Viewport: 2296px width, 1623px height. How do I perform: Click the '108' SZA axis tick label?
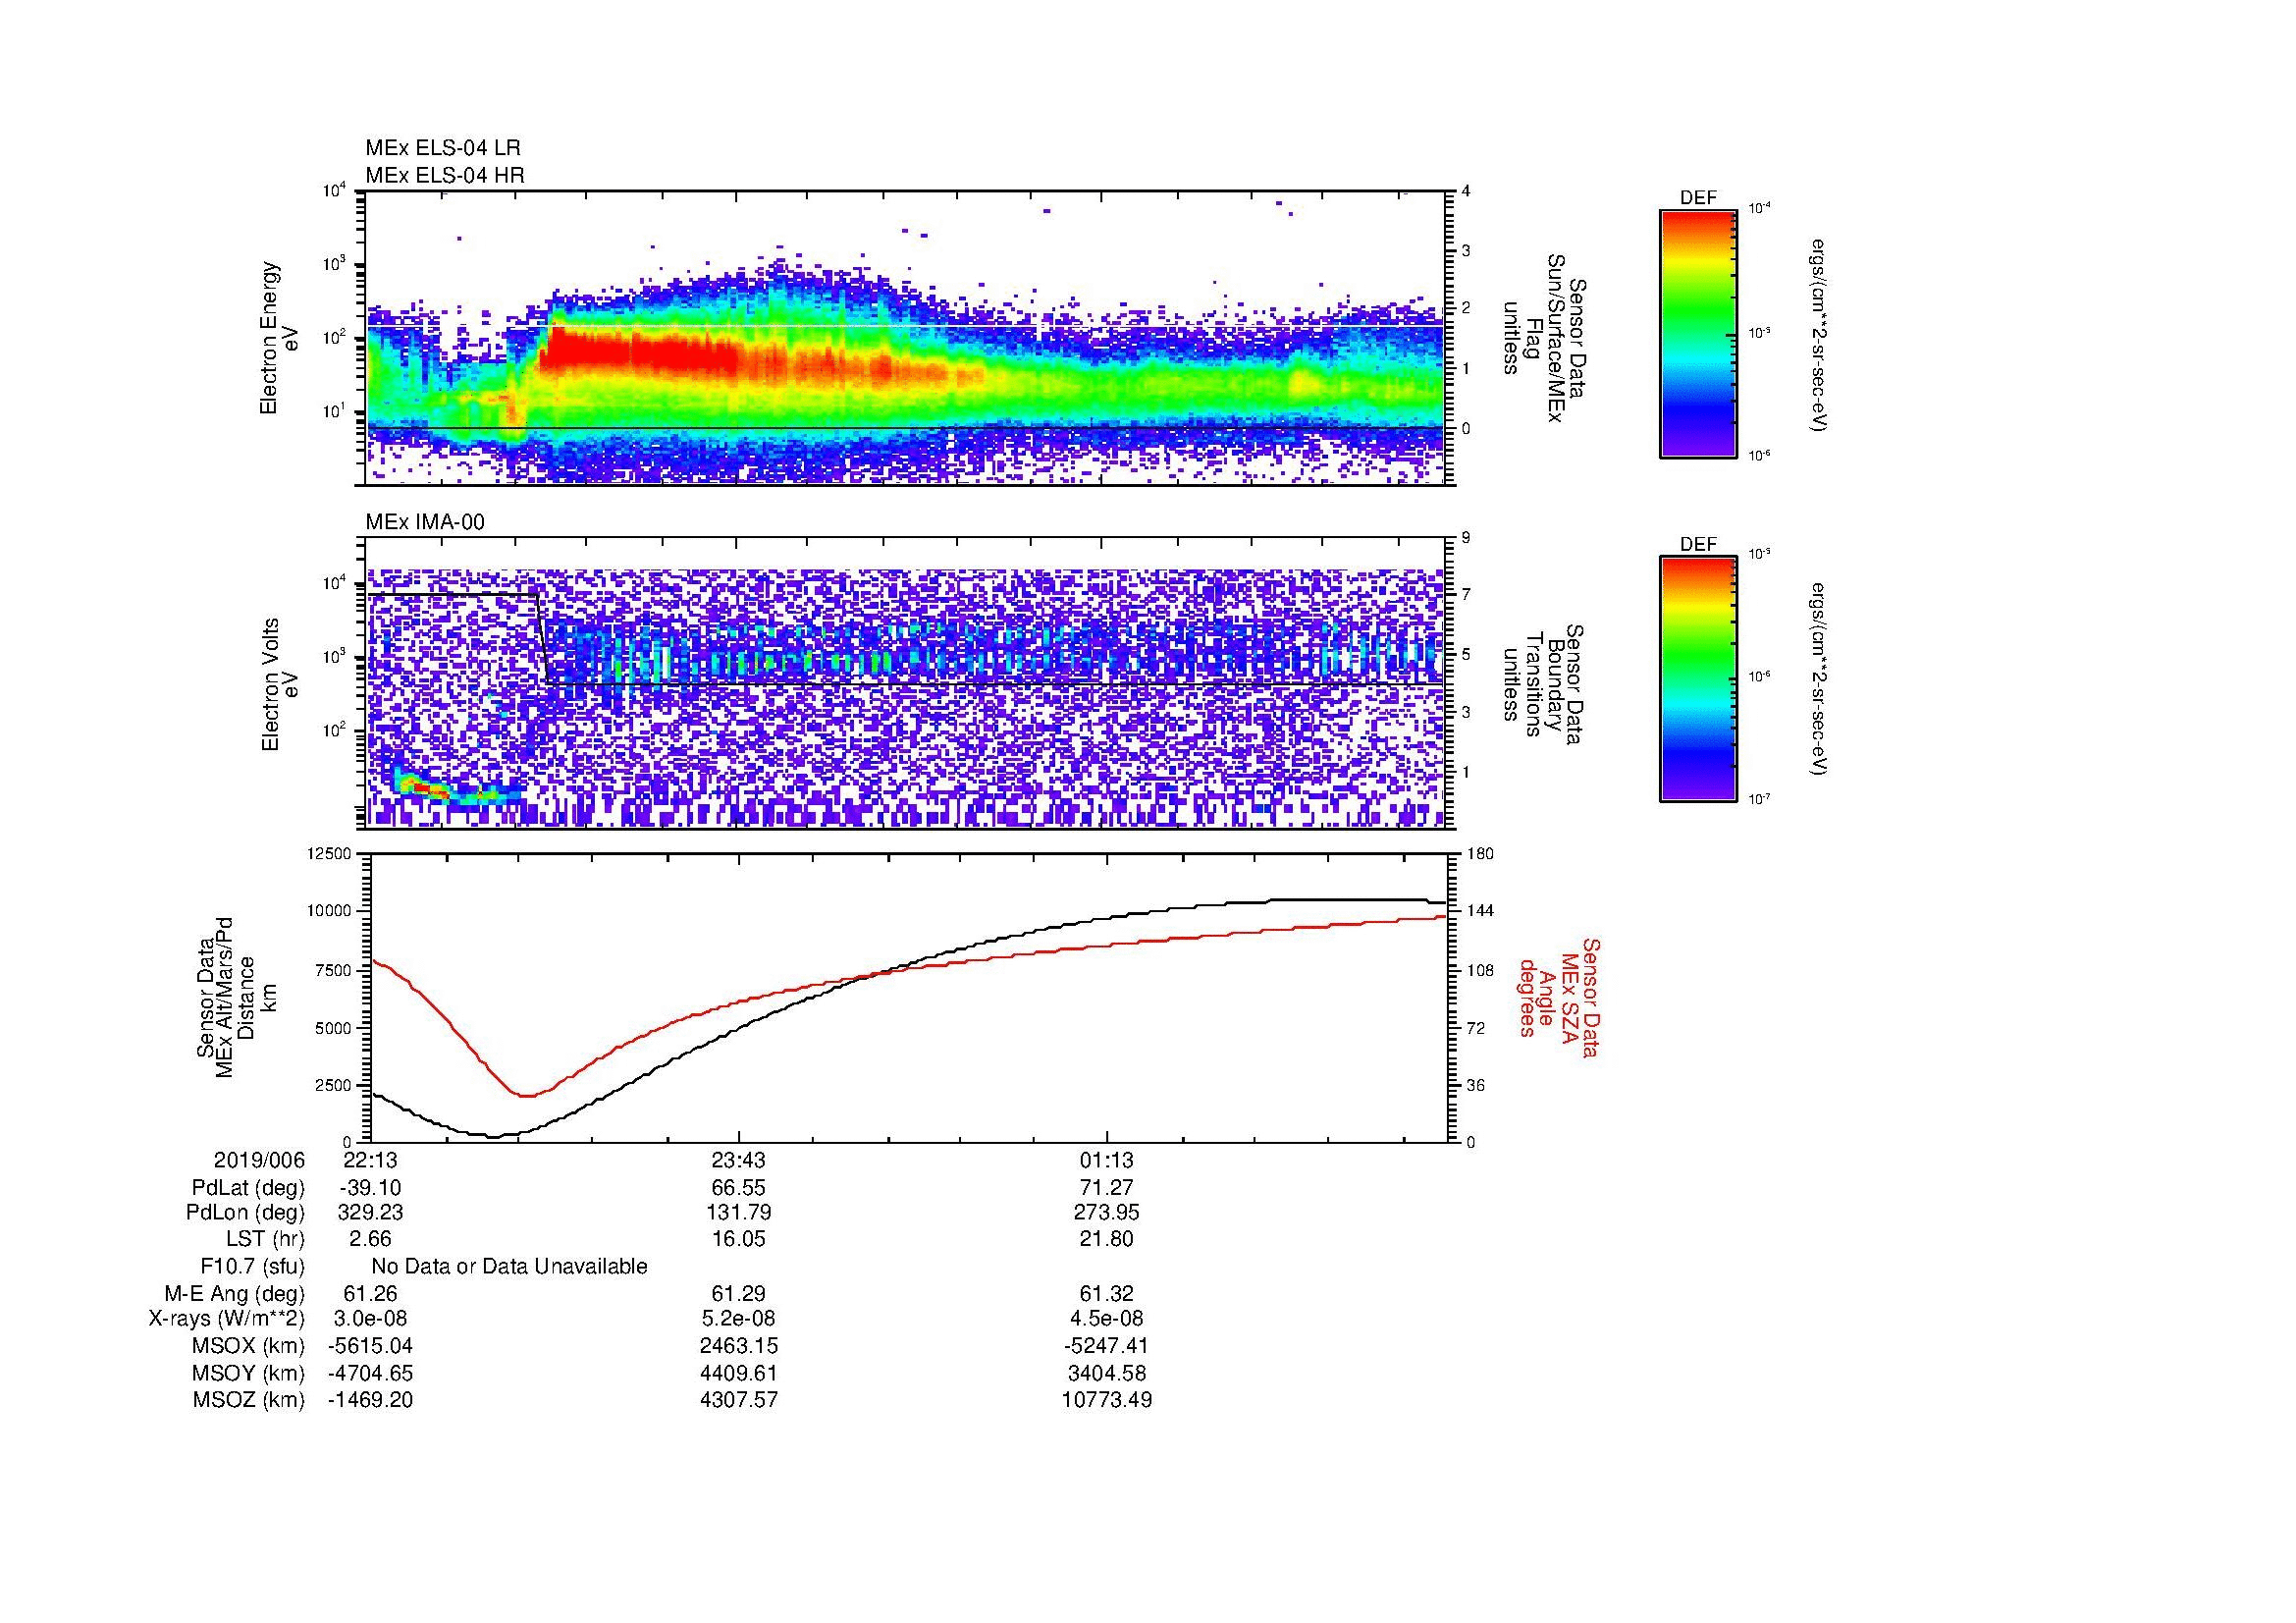click(x=1479, y=970)
